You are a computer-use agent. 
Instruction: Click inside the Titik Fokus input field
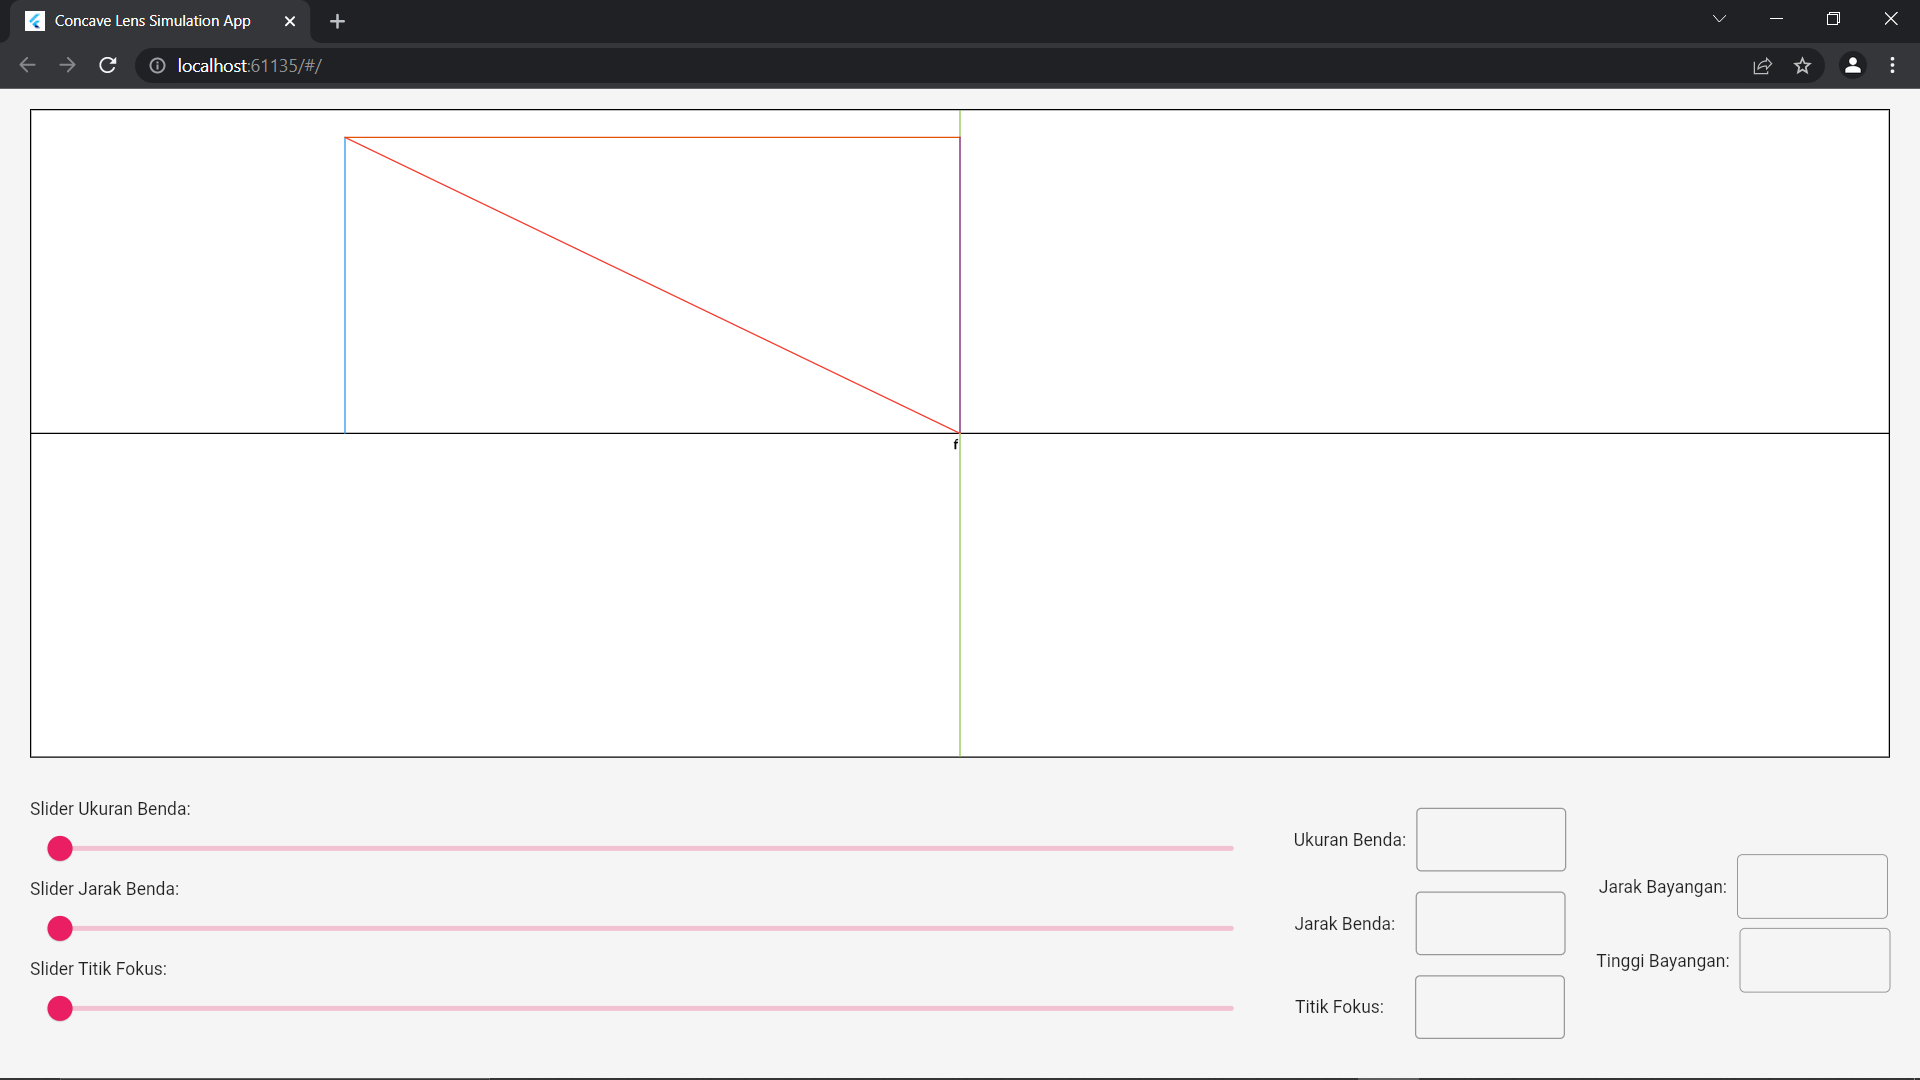click(1489, 1006)
